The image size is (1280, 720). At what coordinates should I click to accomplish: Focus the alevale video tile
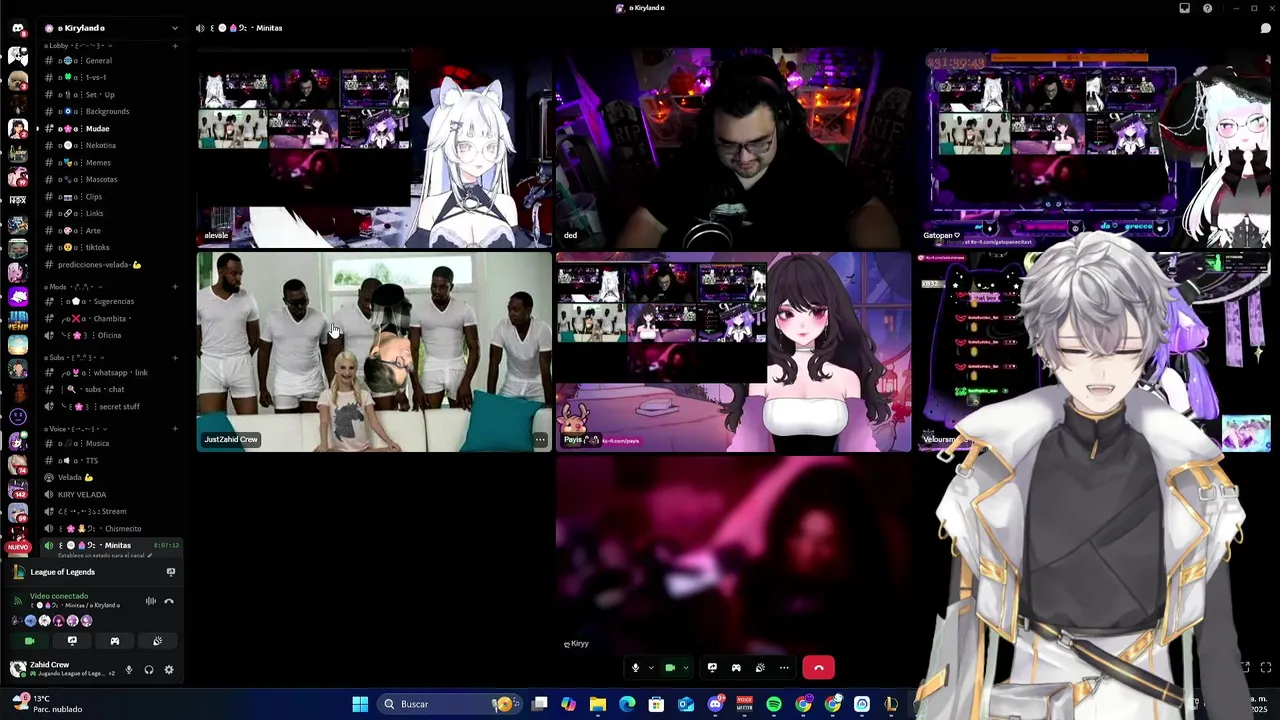pyautogui.click(x=374, y=148)
